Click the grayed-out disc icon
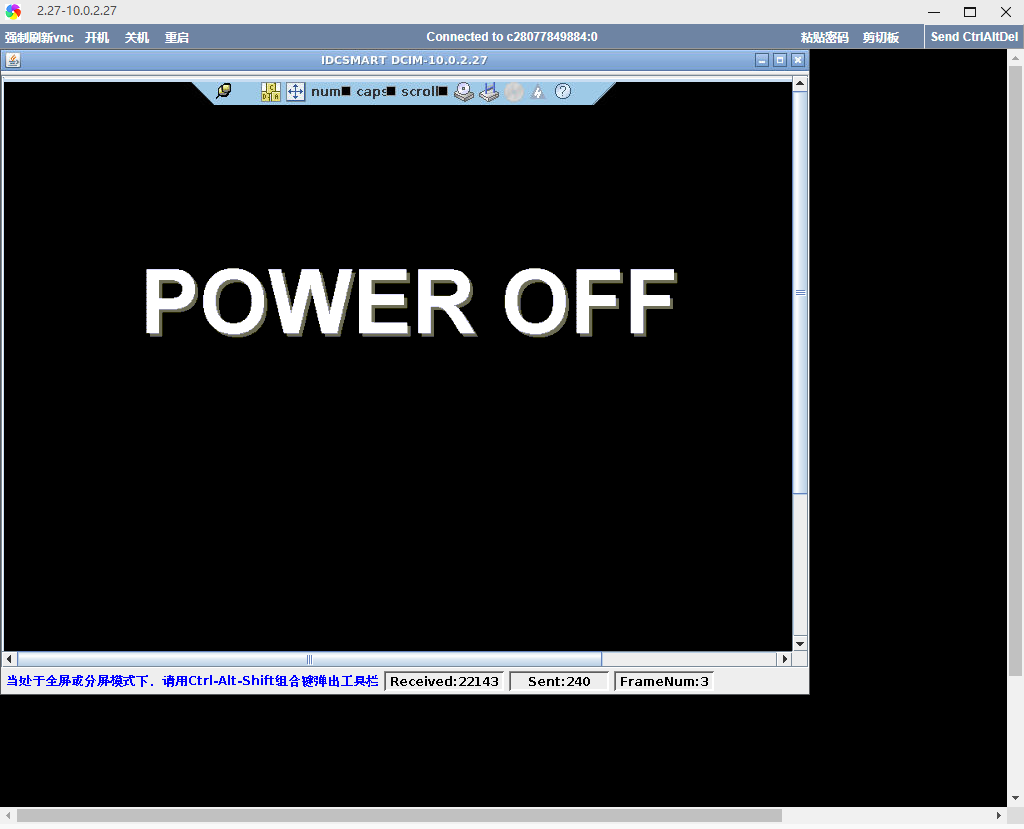The image size is (1024, 829). pos(514,92)
